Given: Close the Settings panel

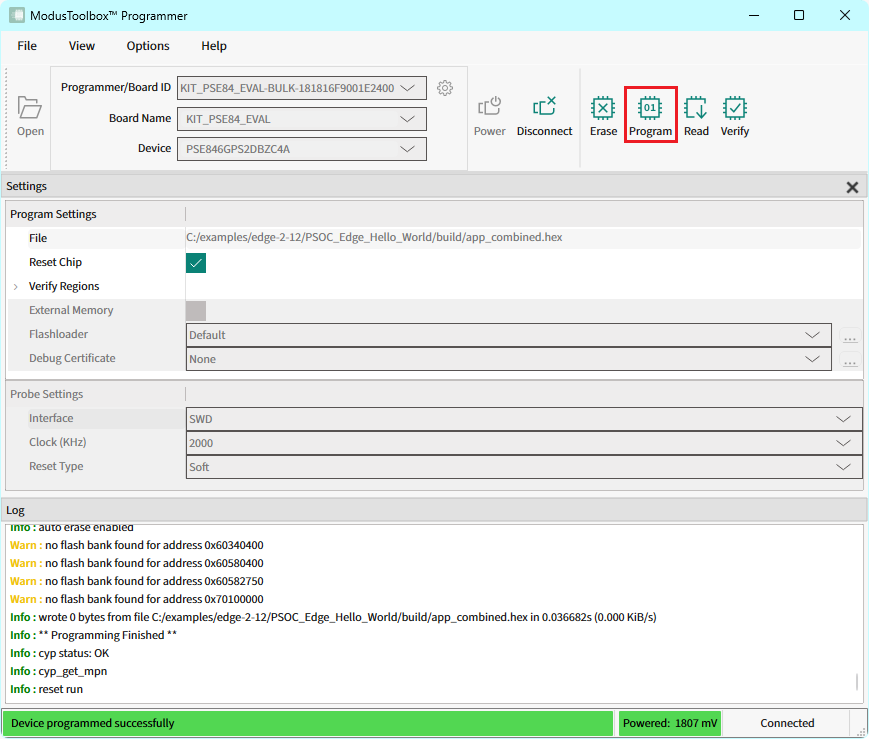Looking at the screenshot, I should pos(852,187).
